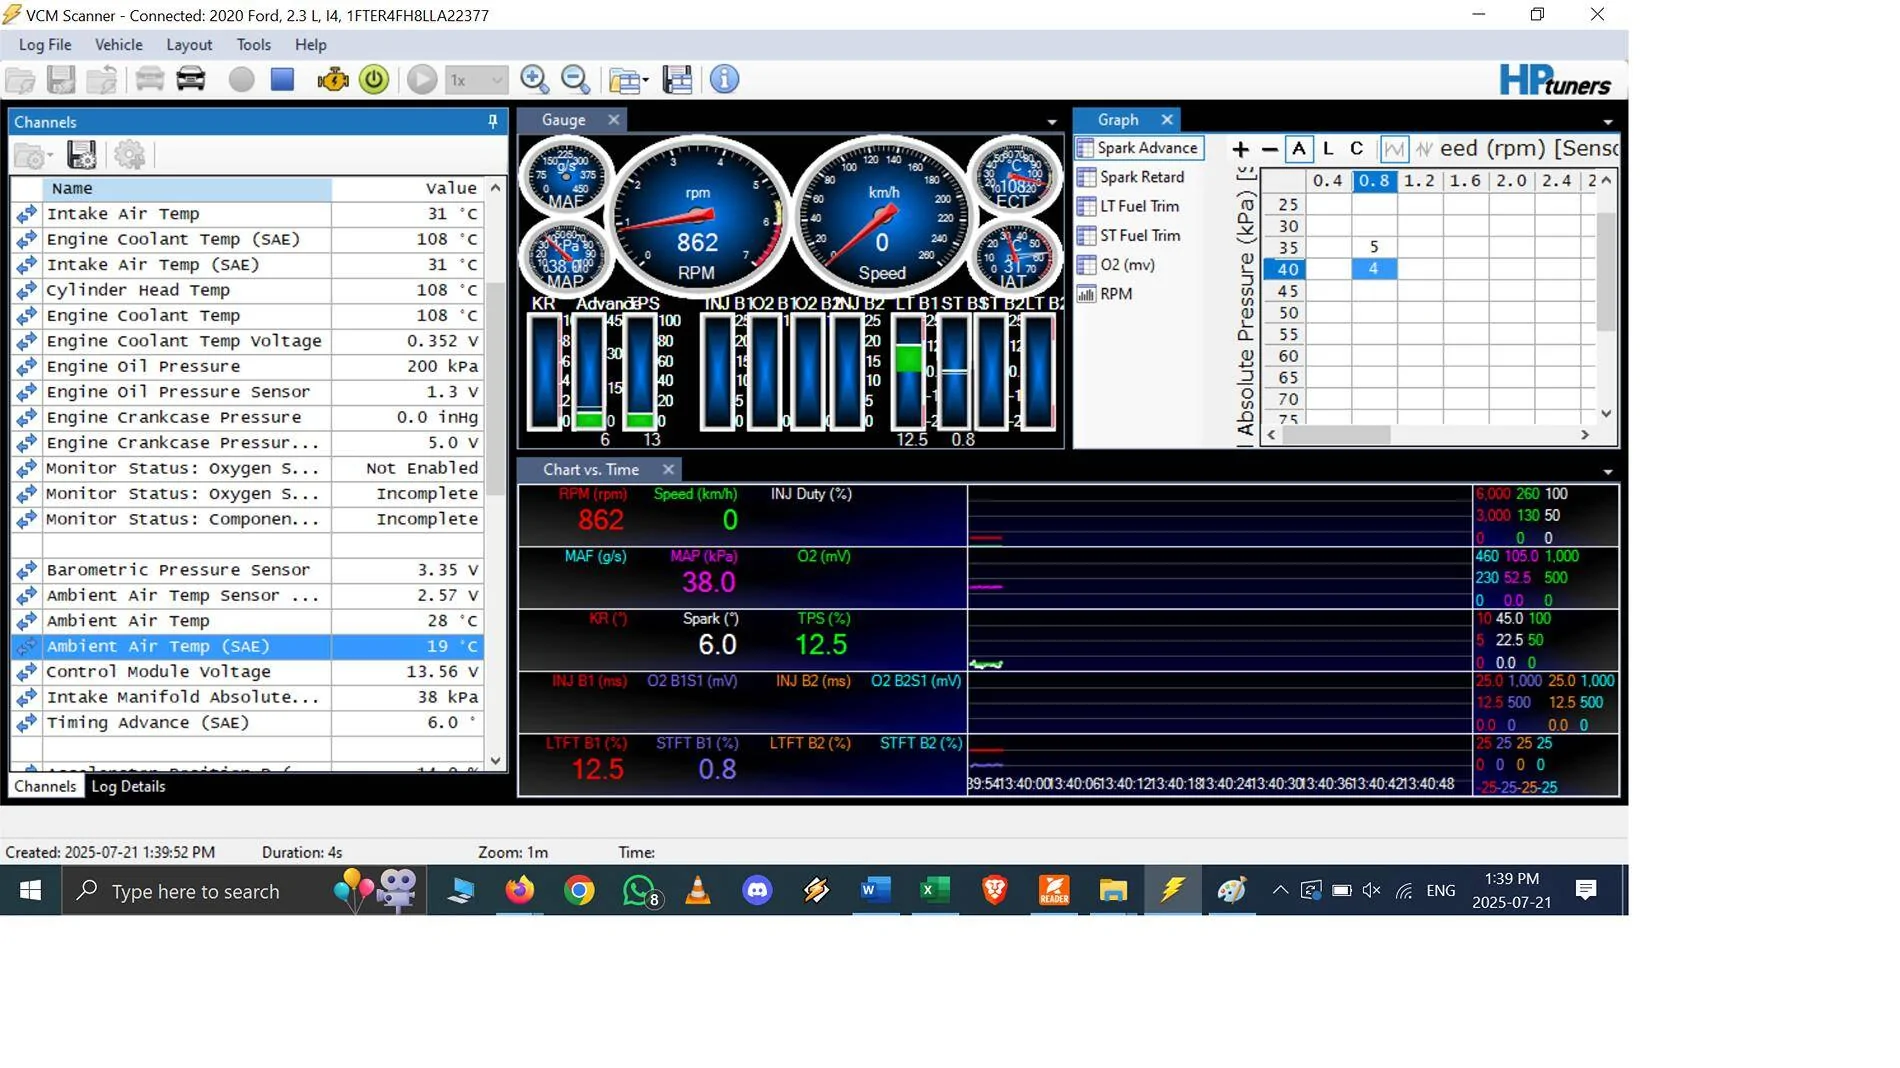This screenshot has height=1068, width=1900.
Task: Select the Ambient Air Temp (SAE) row
Action: point(247,647)
